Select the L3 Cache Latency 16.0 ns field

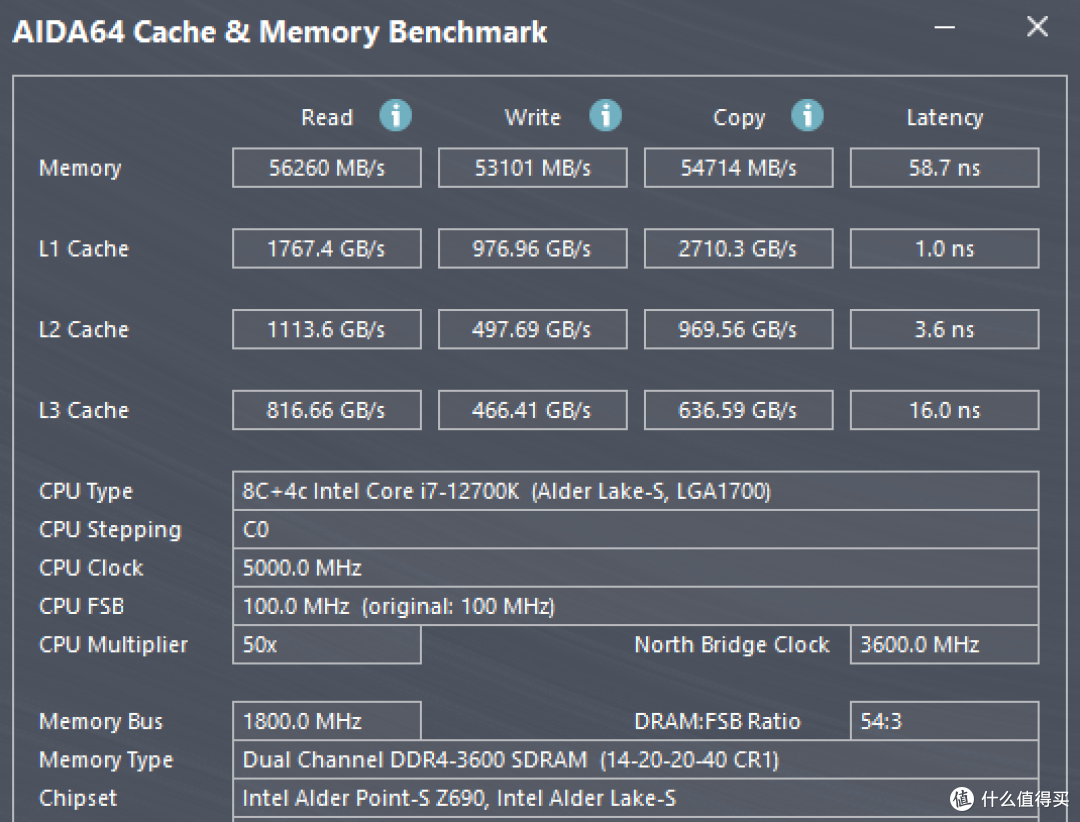944,411
